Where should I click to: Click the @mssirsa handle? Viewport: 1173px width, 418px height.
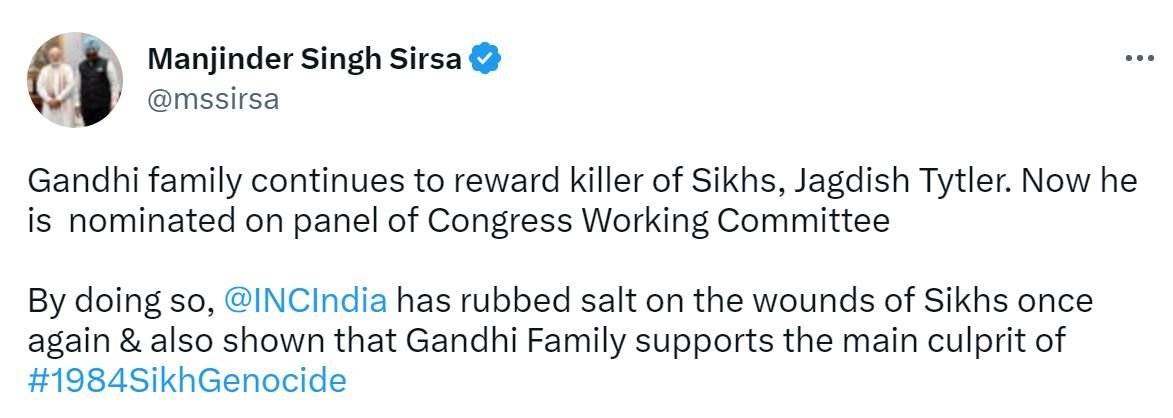pos(213,99)
